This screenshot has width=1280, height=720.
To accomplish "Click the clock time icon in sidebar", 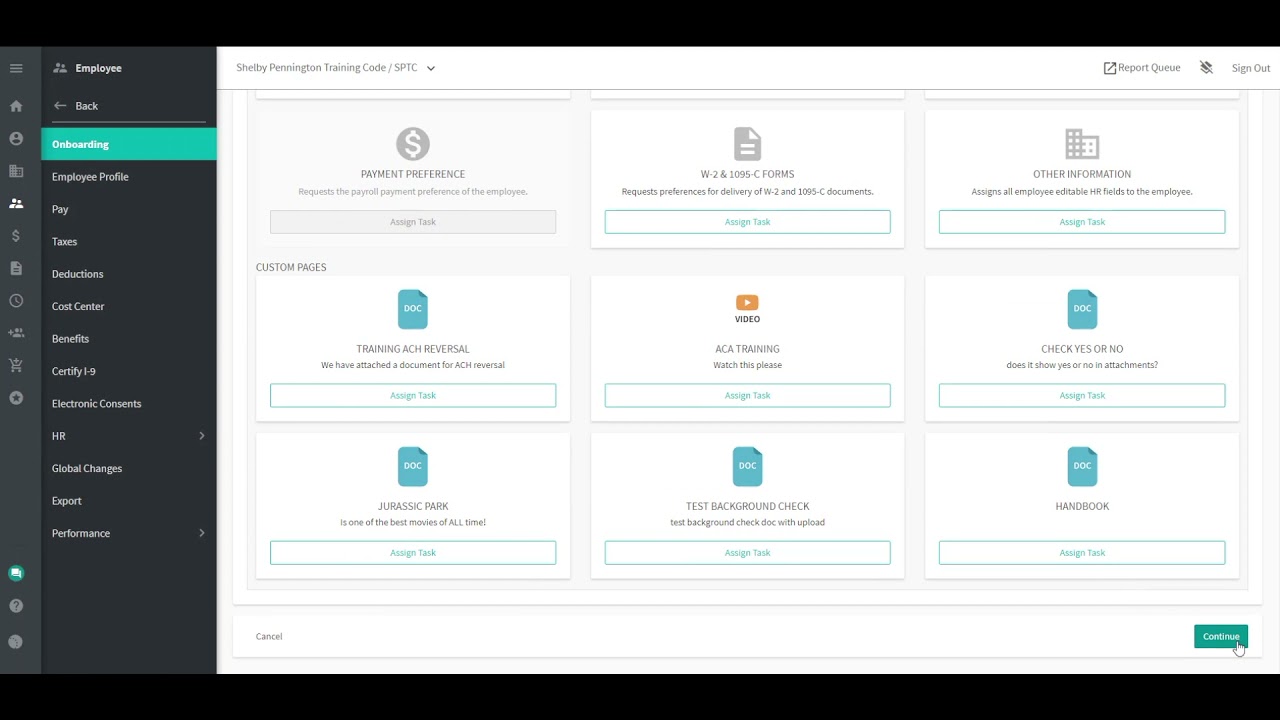I will (16, 301).
